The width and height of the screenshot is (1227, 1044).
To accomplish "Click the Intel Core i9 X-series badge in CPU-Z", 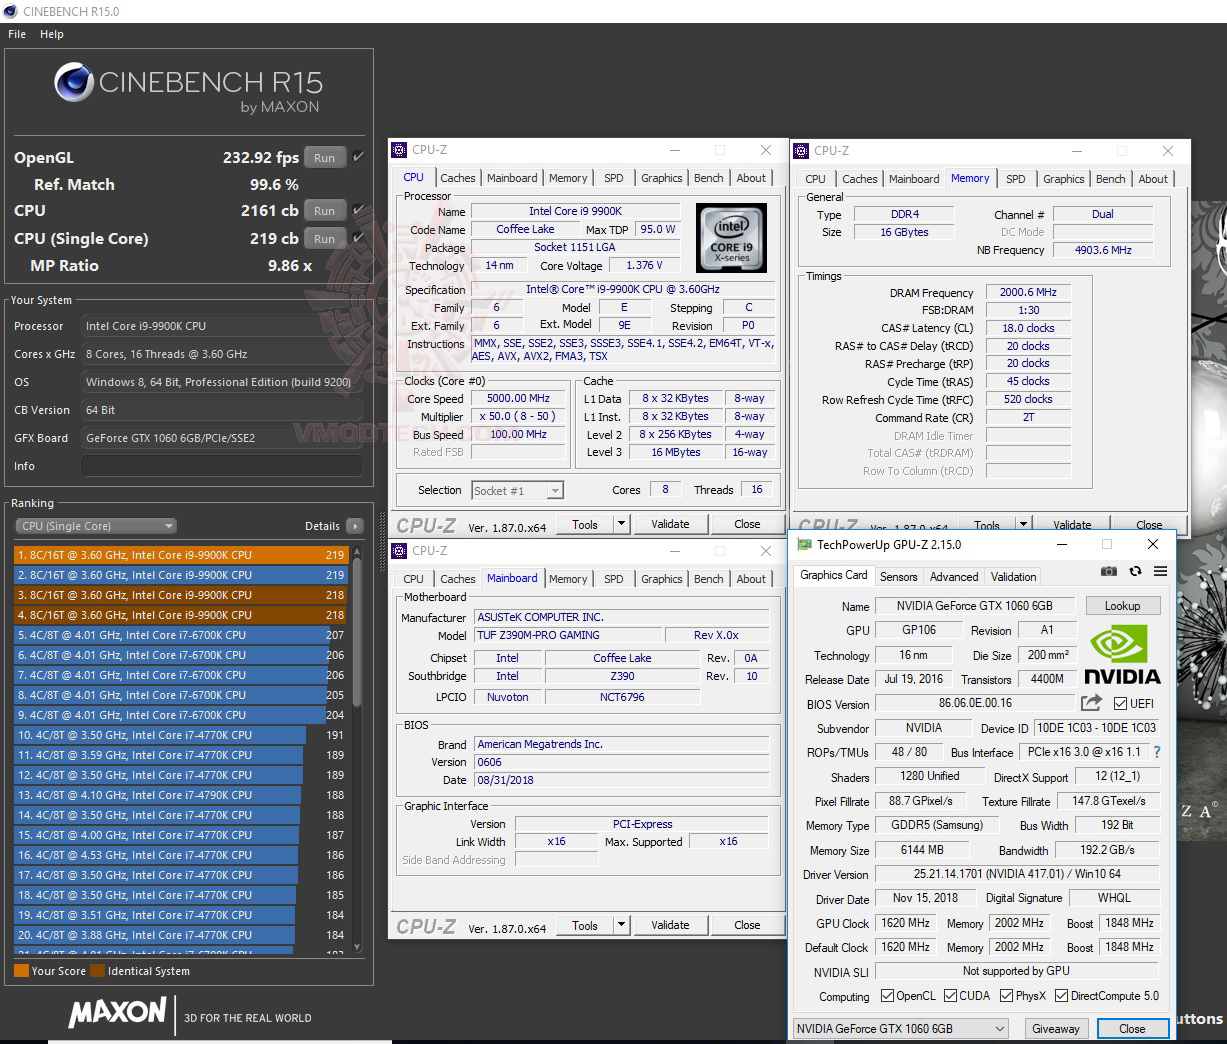I will click(731, 238).
